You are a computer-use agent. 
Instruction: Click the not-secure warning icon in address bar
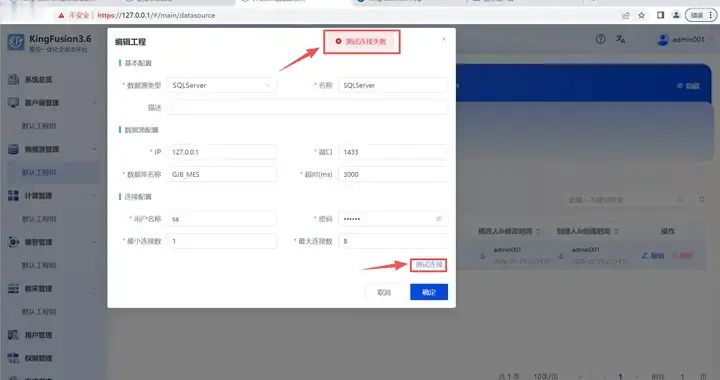[x=61, y=15]
